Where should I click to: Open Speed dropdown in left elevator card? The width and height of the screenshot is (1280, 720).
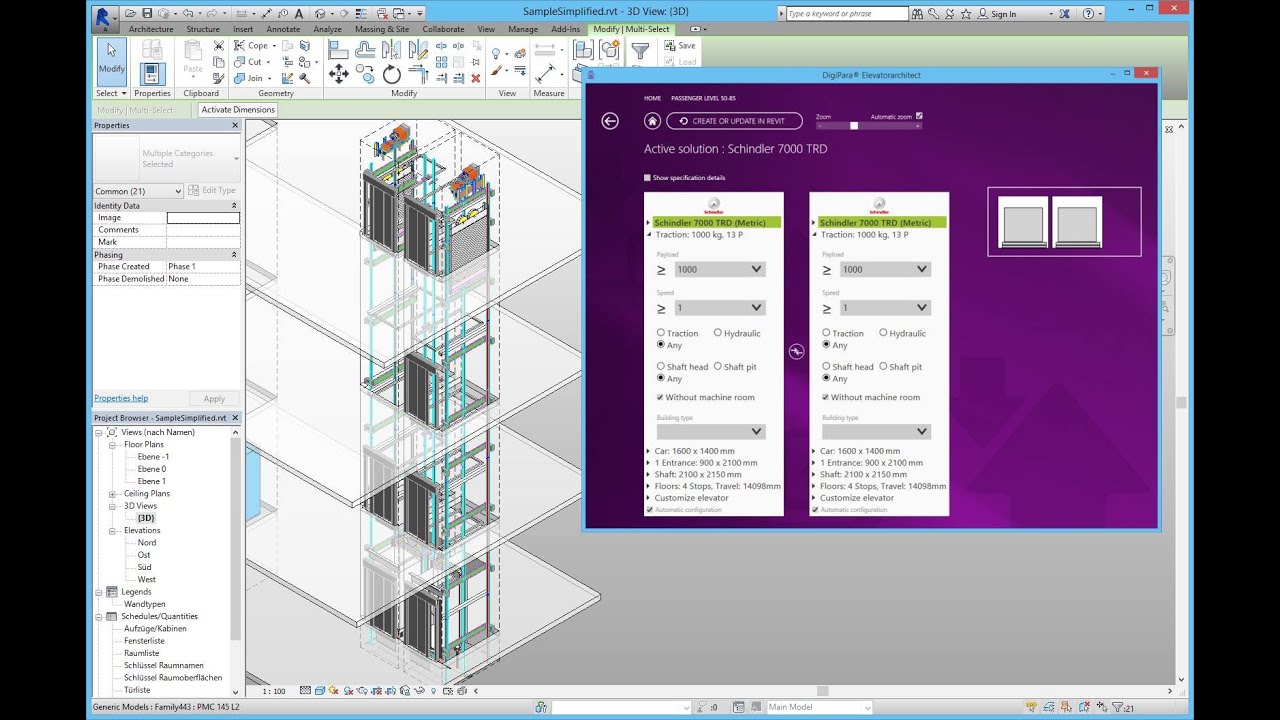tap(718, 308)
